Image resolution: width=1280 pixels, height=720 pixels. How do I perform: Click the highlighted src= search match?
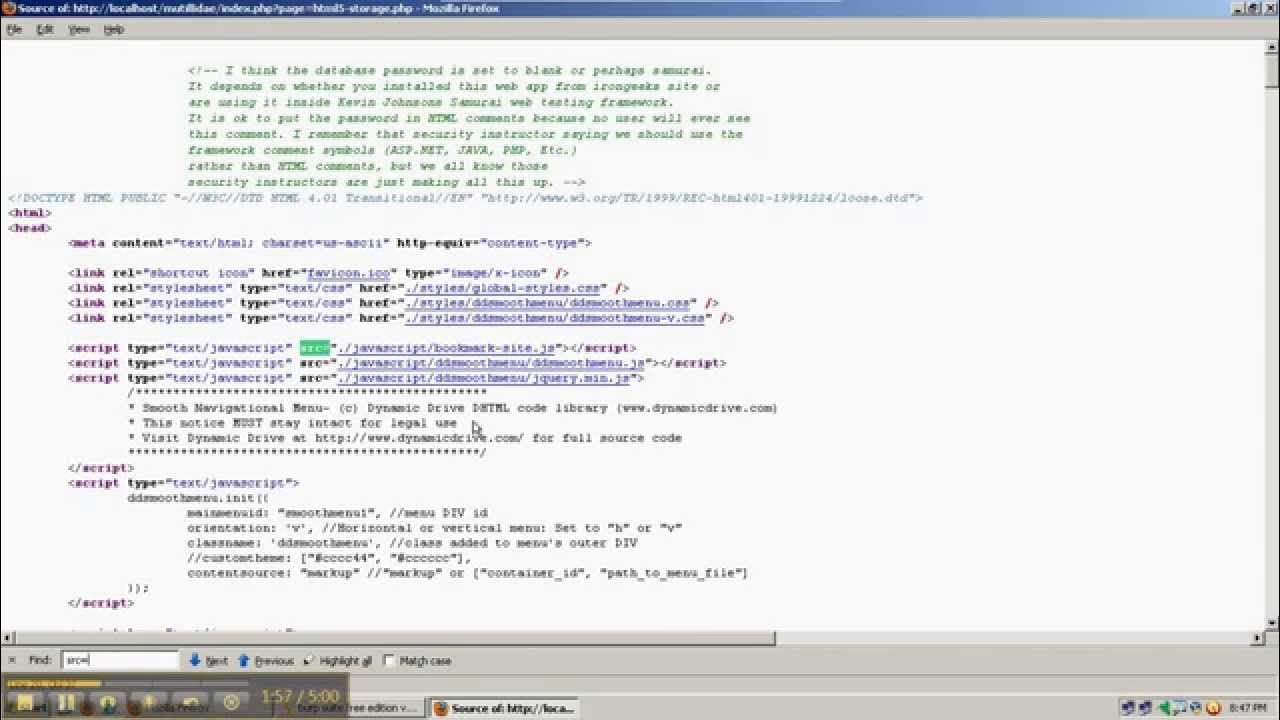point(314,348)
